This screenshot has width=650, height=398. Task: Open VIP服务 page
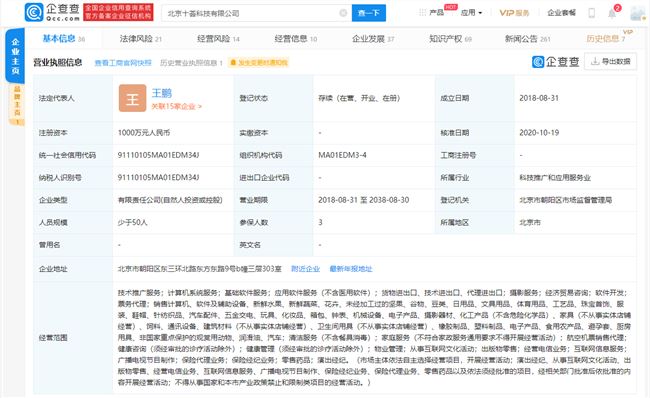(x=514, y=13)
